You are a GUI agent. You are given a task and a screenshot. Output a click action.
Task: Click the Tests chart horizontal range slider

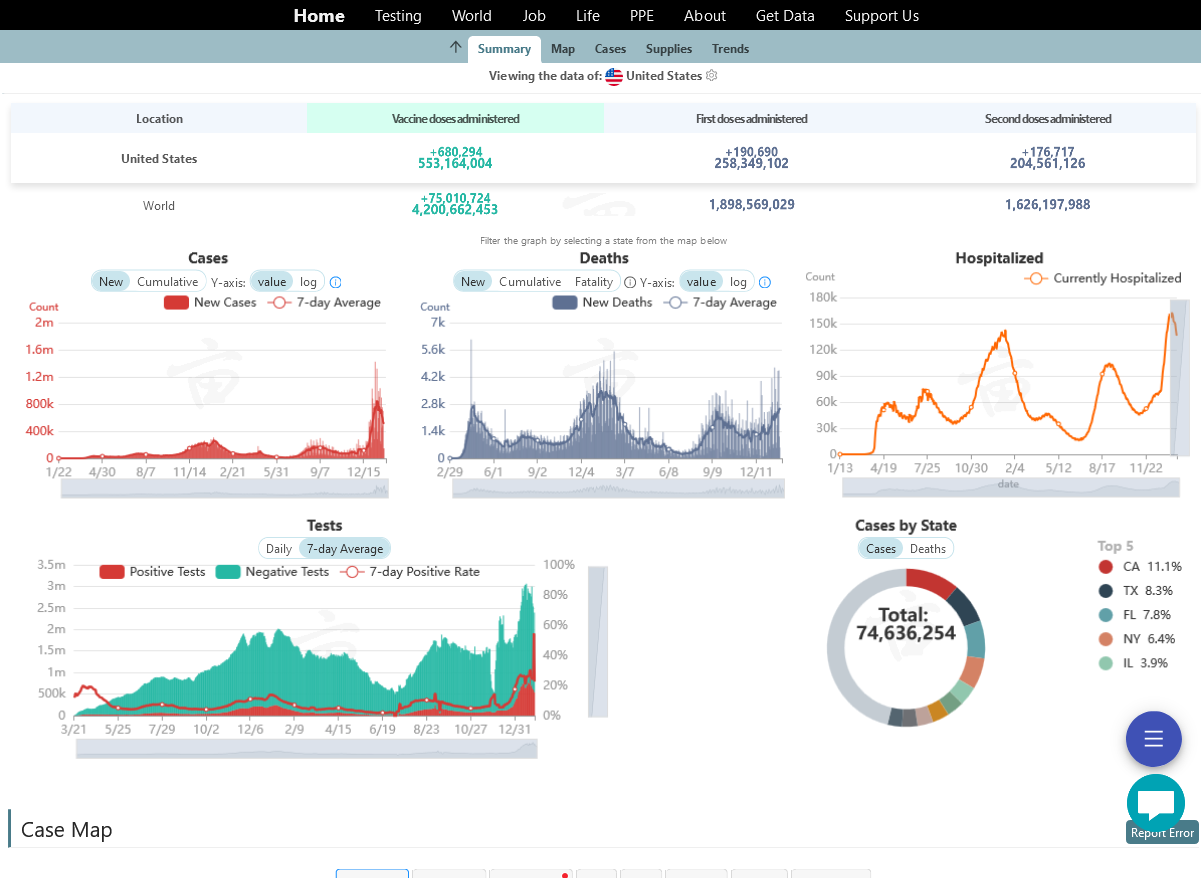point(306,749)
